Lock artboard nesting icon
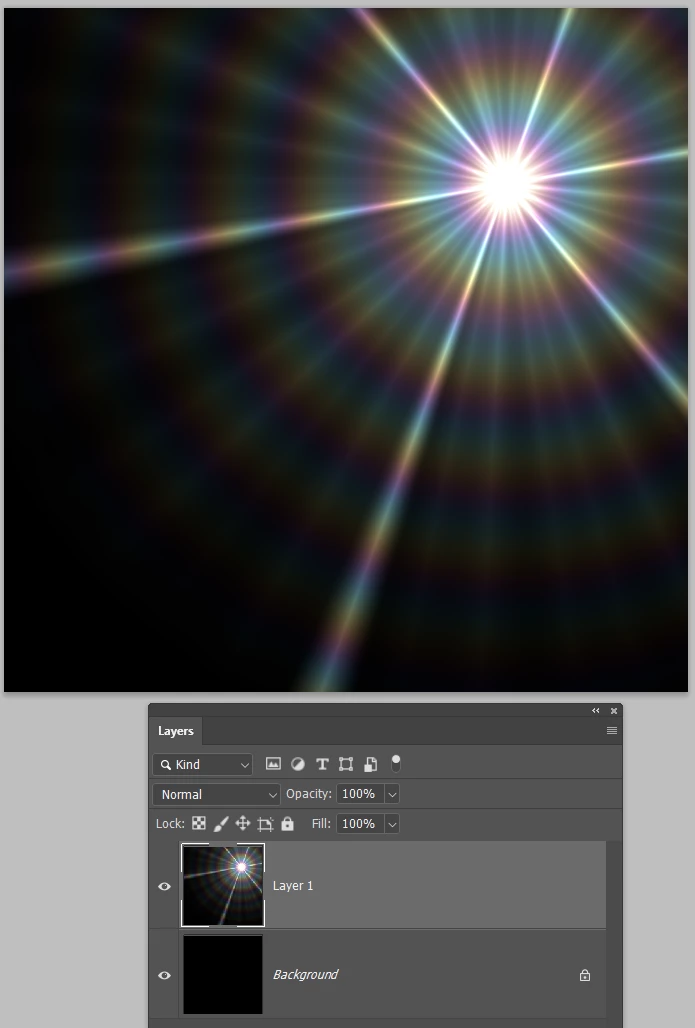 266,824
